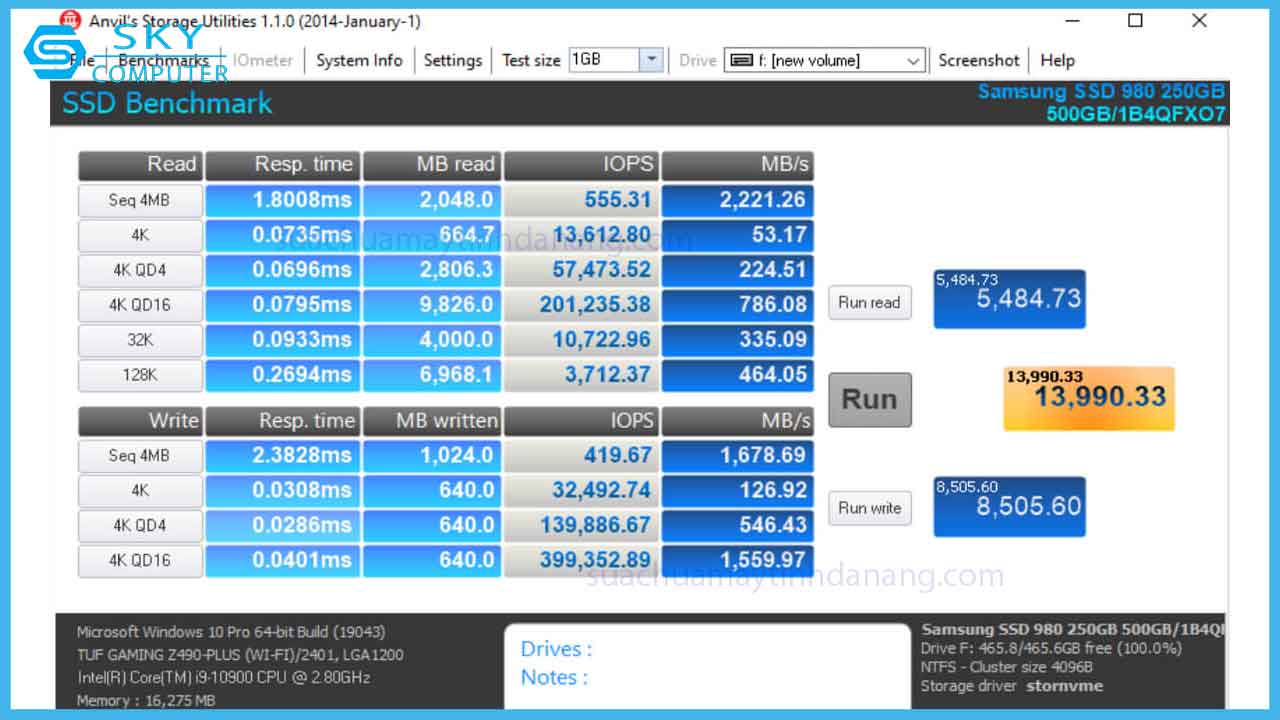The width and height of the screenshot is (1280, 720).
Task: Click the MB written column header
Action: pyautogui.click(x=432, y=421)
